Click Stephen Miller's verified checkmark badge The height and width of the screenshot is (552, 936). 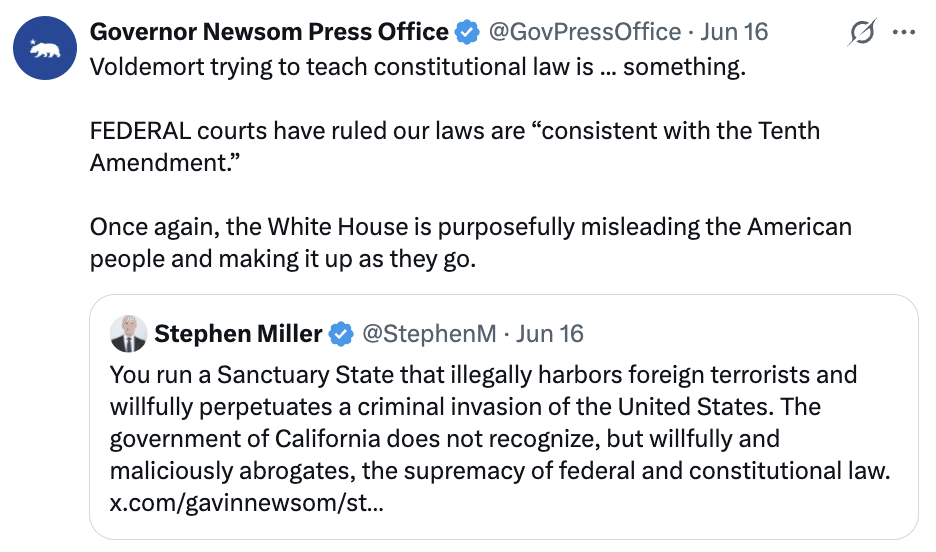pyautogui.click(x=341, y=334)
